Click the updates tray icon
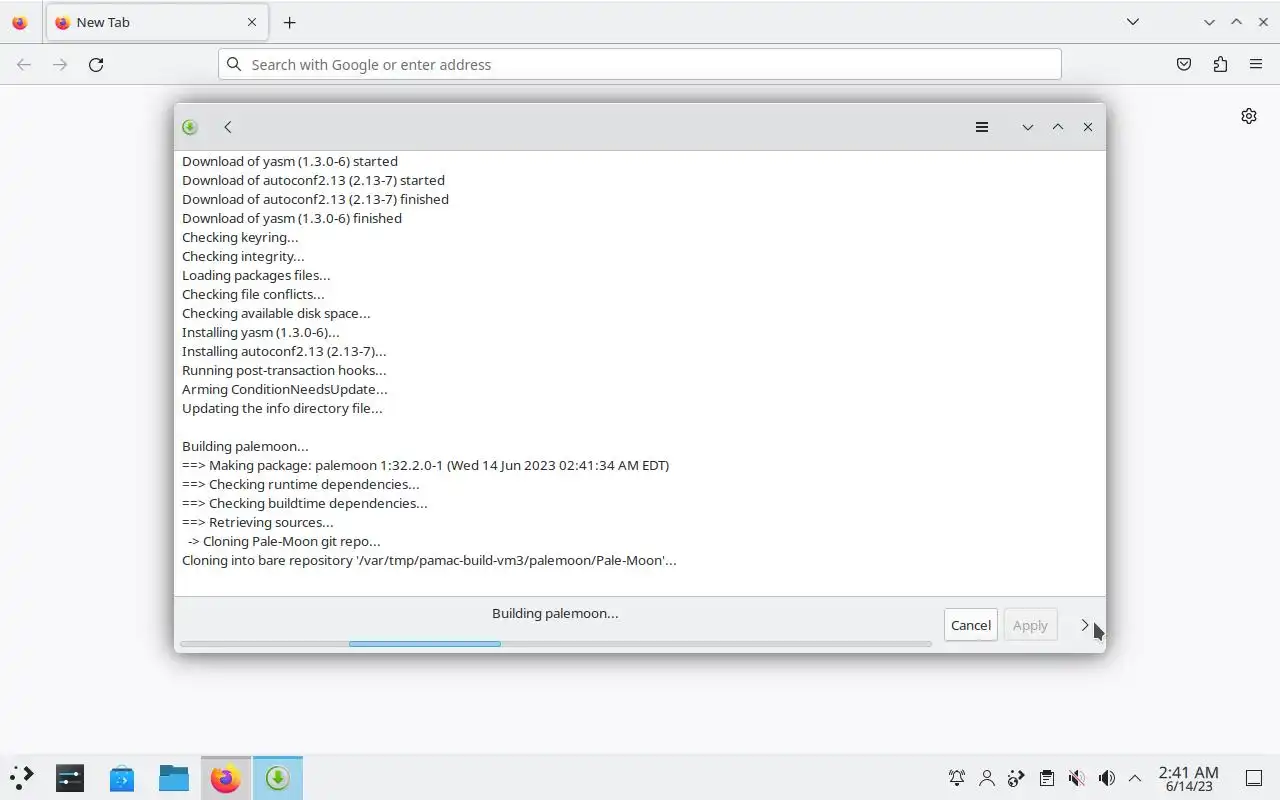Viewport: 1280px width, 800px height. click(1017, 778)
